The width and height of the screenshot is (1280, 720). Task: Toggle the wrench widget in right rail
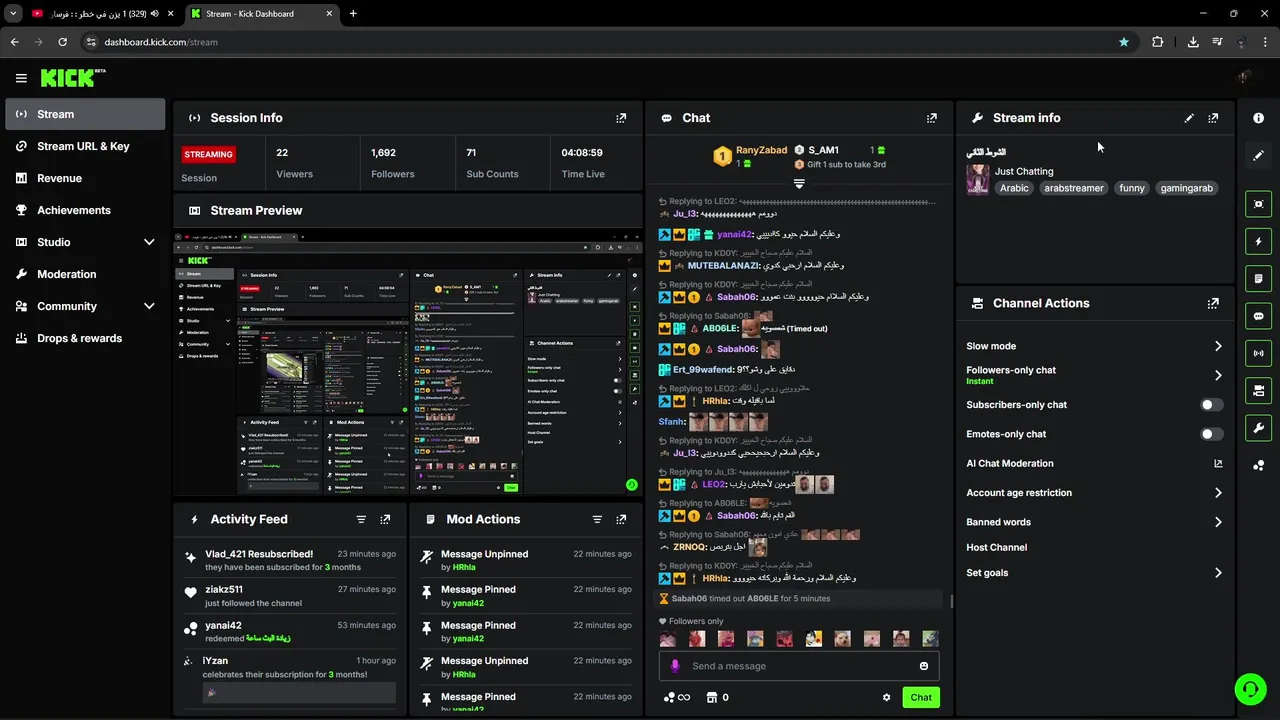tap(1258, 428)
